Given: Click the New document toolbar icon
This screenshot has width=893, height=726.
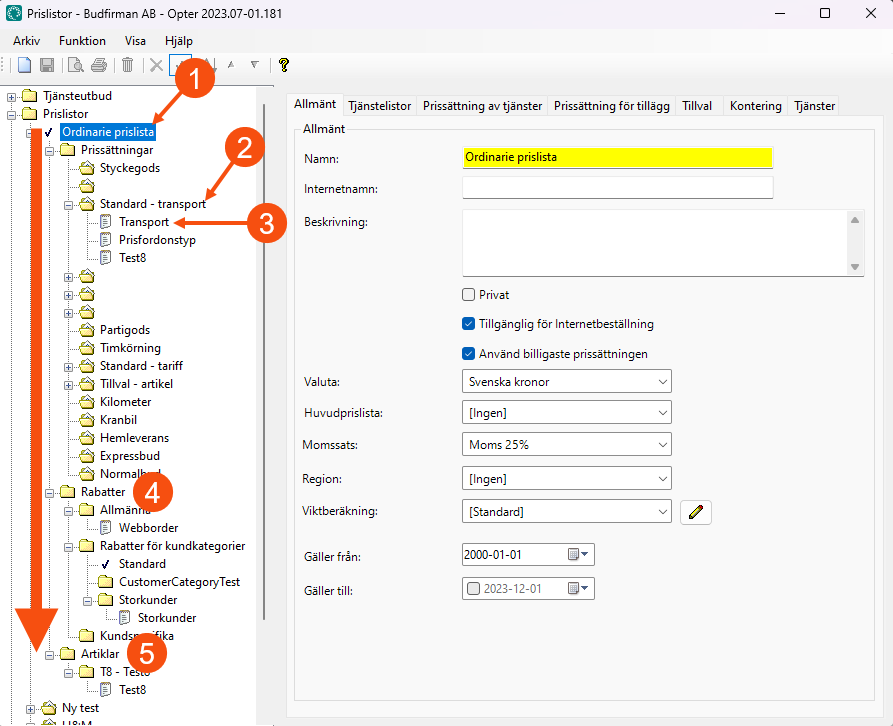Looking at the screenshot, I should (x=24, y=65).
